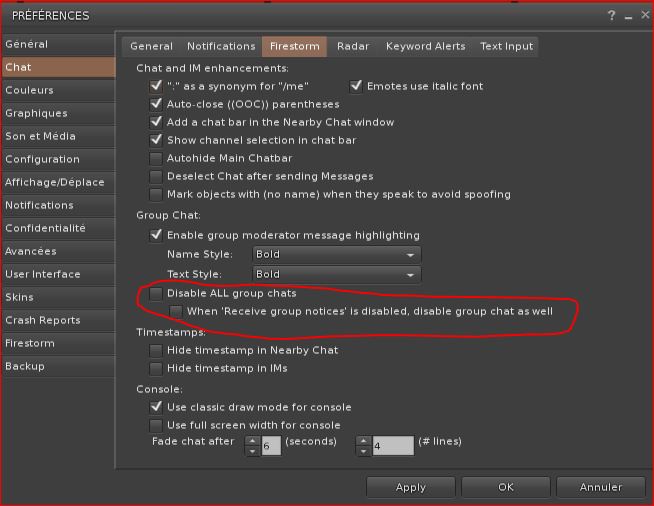Open the Text Input tab
Viewport: 654px width, 506px height.
[x=506, y=46]
